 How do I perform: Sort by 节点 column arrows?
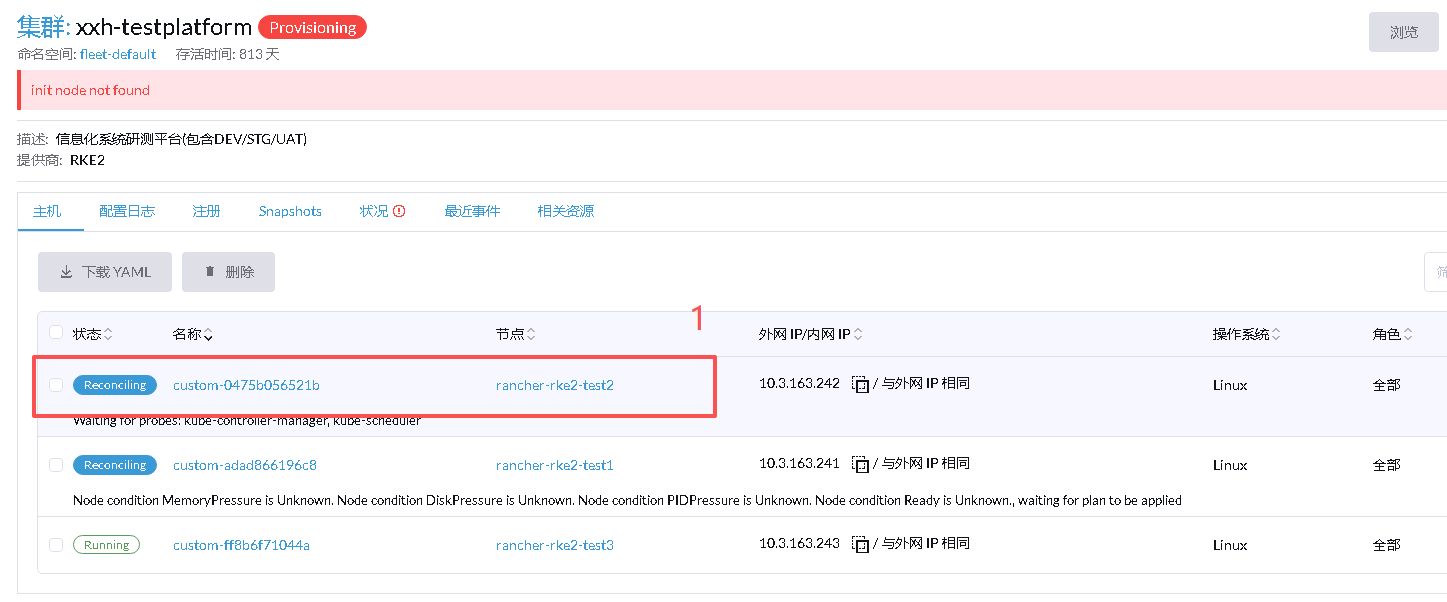click(x=531, y=334)
